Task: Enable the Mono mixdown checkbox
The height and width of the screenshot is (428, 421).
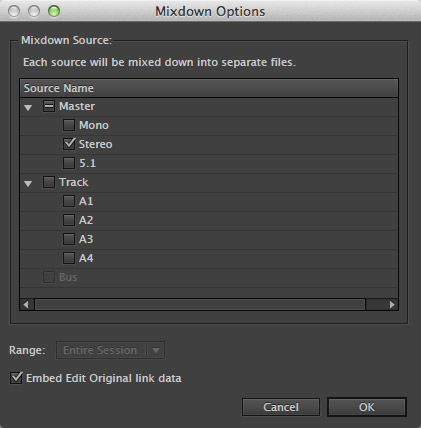Action: pos(69,125)
